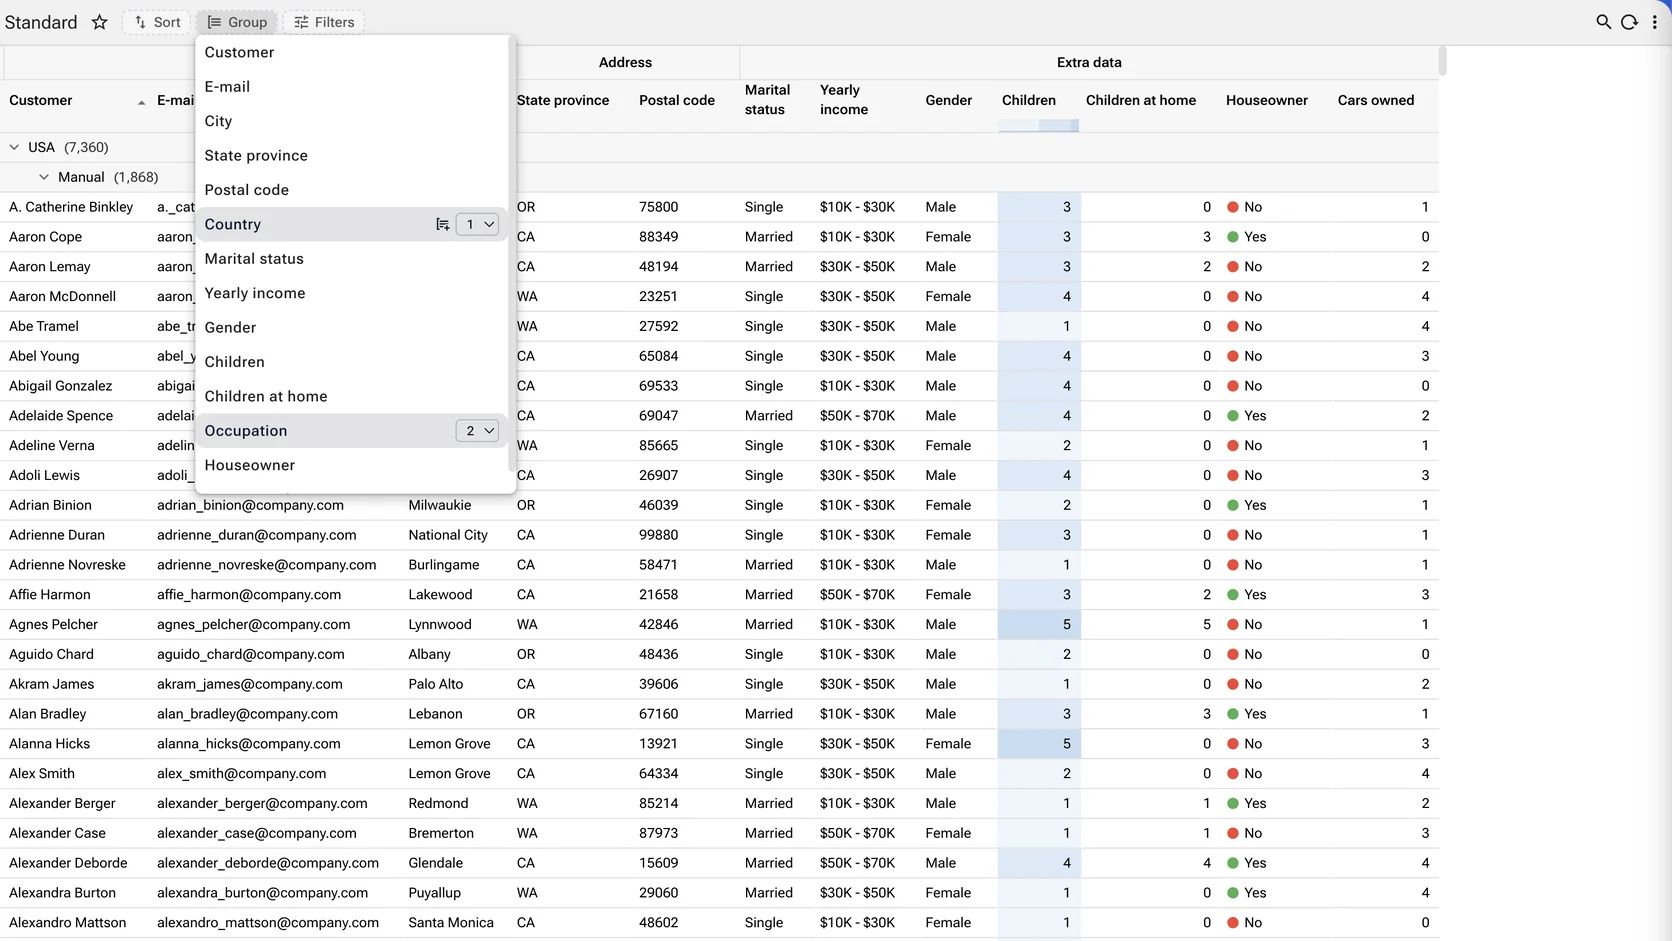The width and height of the screenshot is (1672, 941).
Task: Select City in the group list
Action: (x=352, y=121)
